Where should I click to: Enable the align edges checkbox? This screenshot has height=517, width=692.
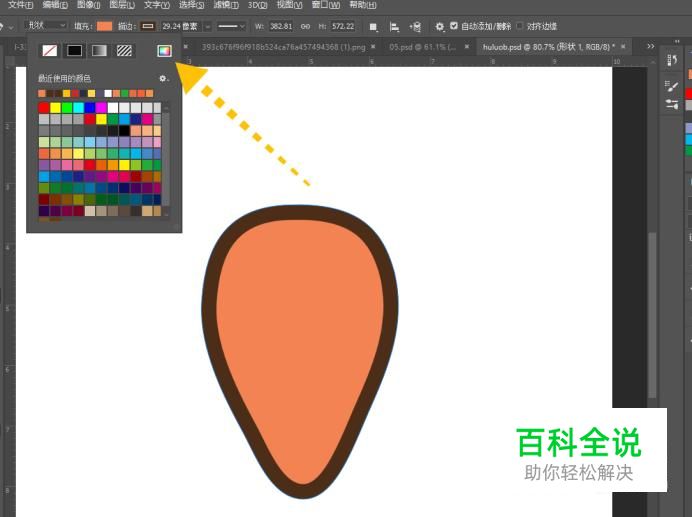(x=519, y=26)
